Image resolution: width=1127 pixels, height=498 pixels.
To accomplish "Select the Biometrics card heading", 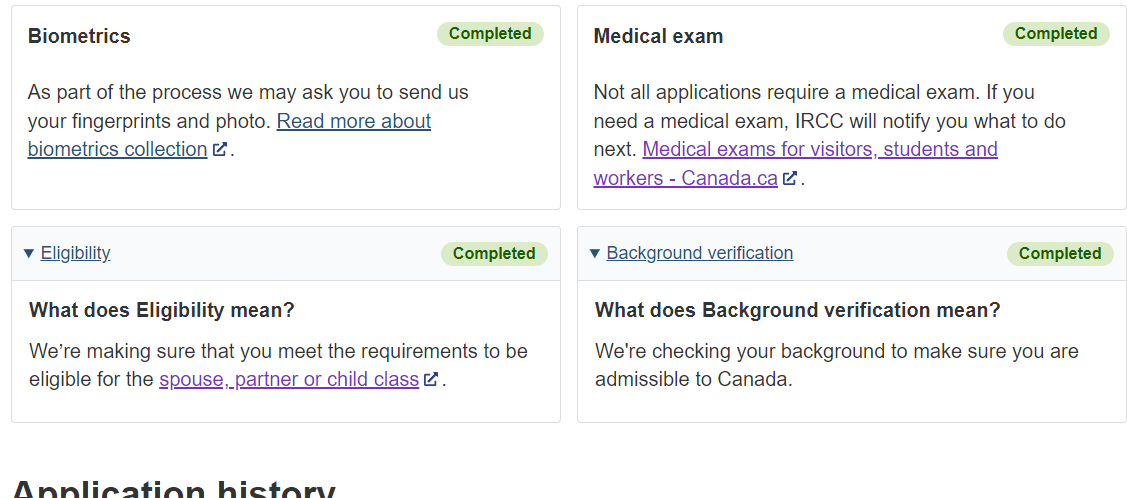I will coord(79,36).
